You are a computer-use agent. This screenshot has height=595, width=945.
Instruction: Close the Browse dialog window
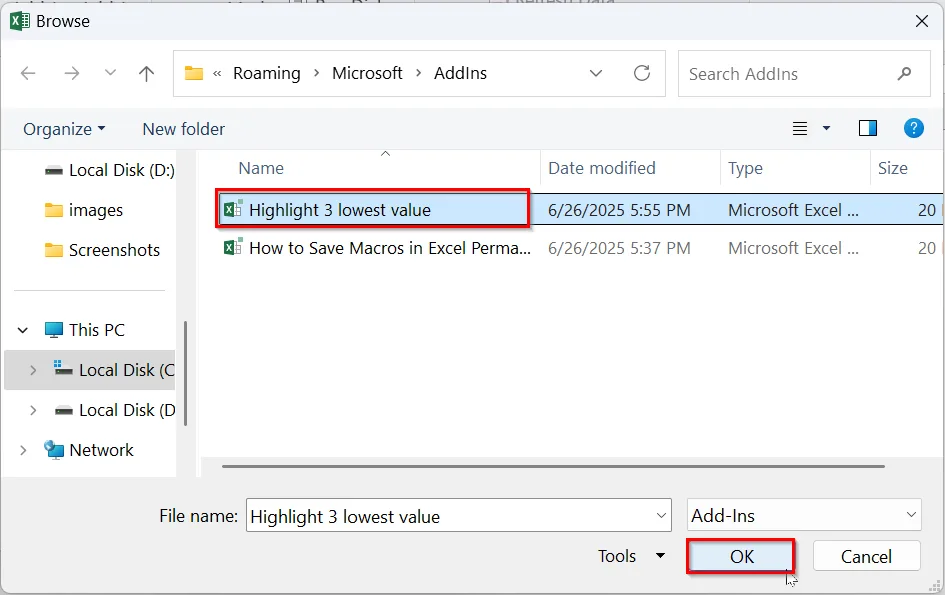point(921,21)
